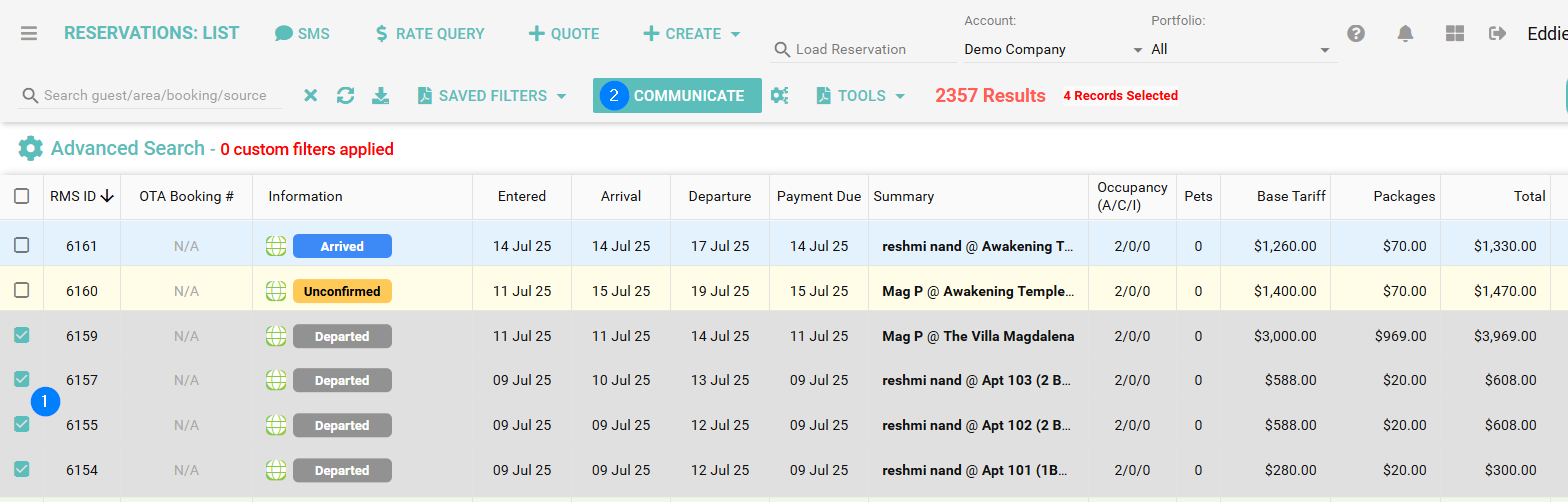Open the notifications bell
1568x502 pixels.
(1405, 34)
